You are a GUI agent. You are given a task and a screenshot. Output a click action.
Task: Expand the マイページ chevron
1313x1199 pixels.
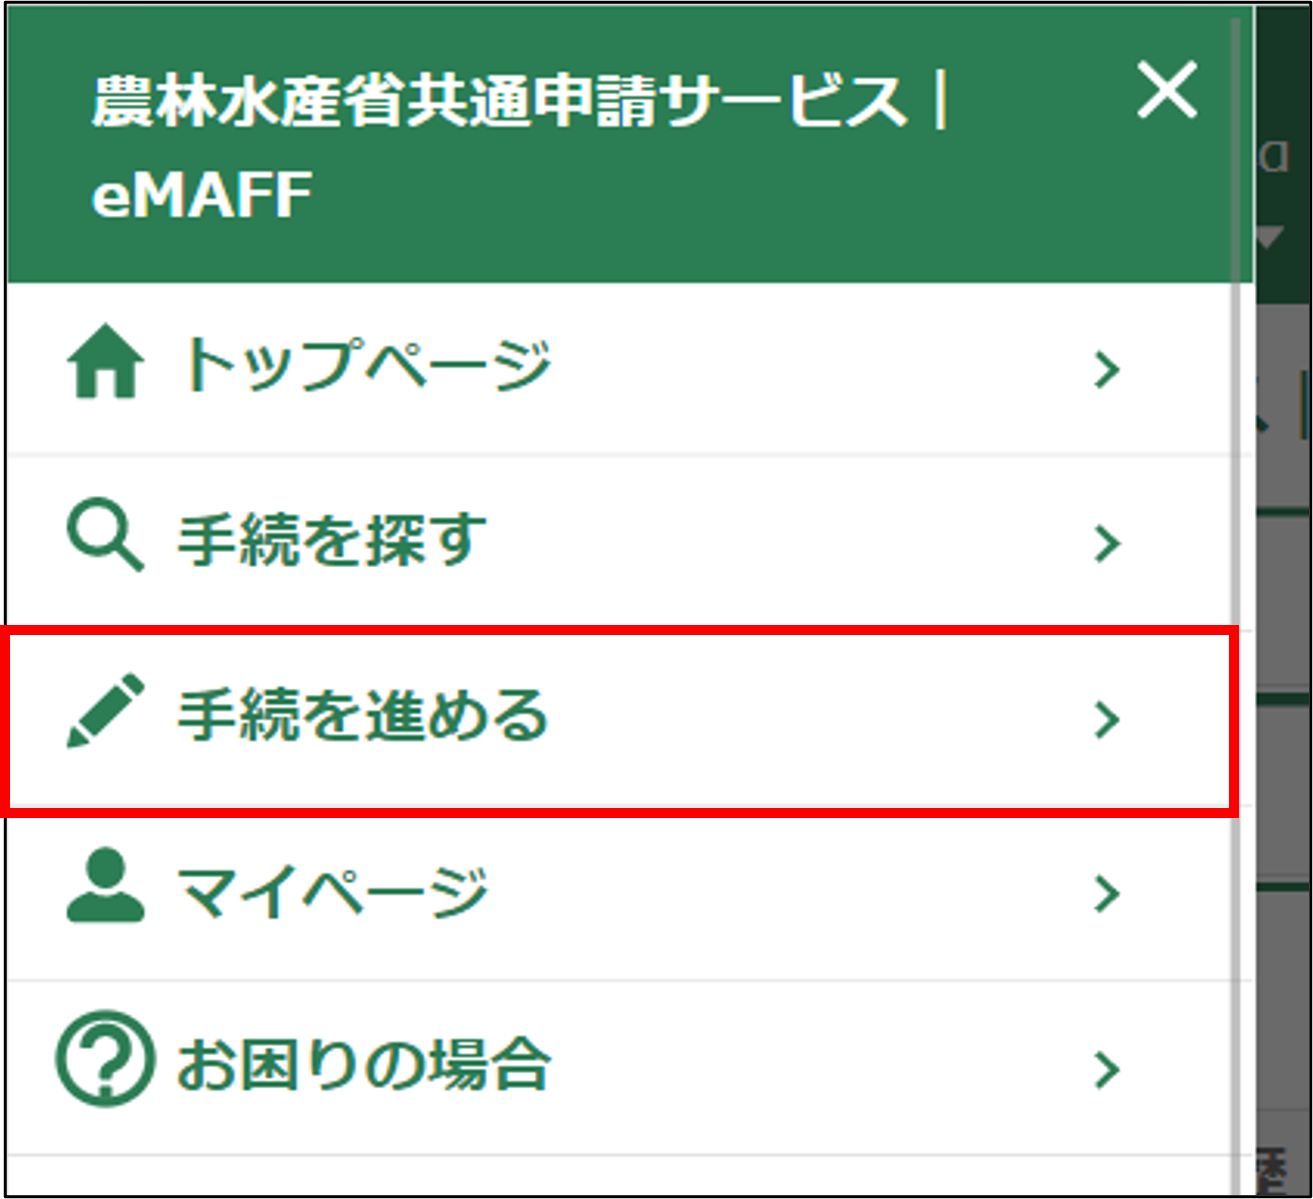coord(1106,894)
